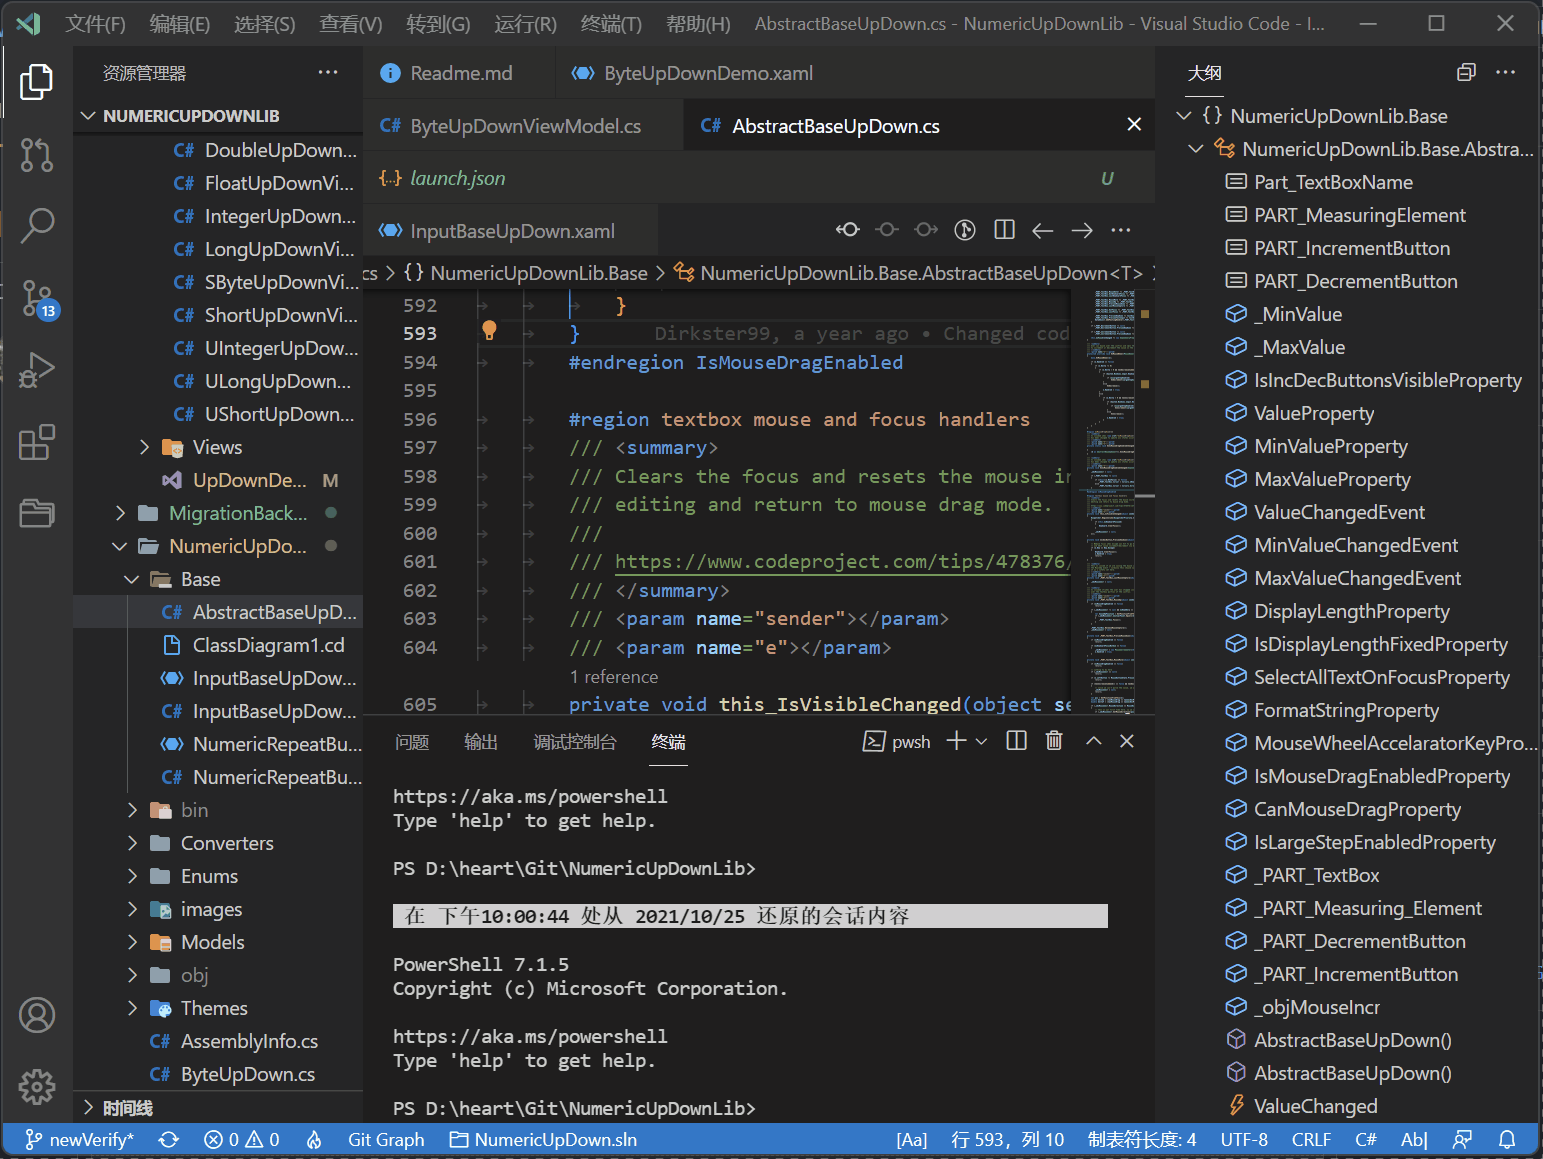Expand the Views folder in Explorer

click(x=145, y=447)
